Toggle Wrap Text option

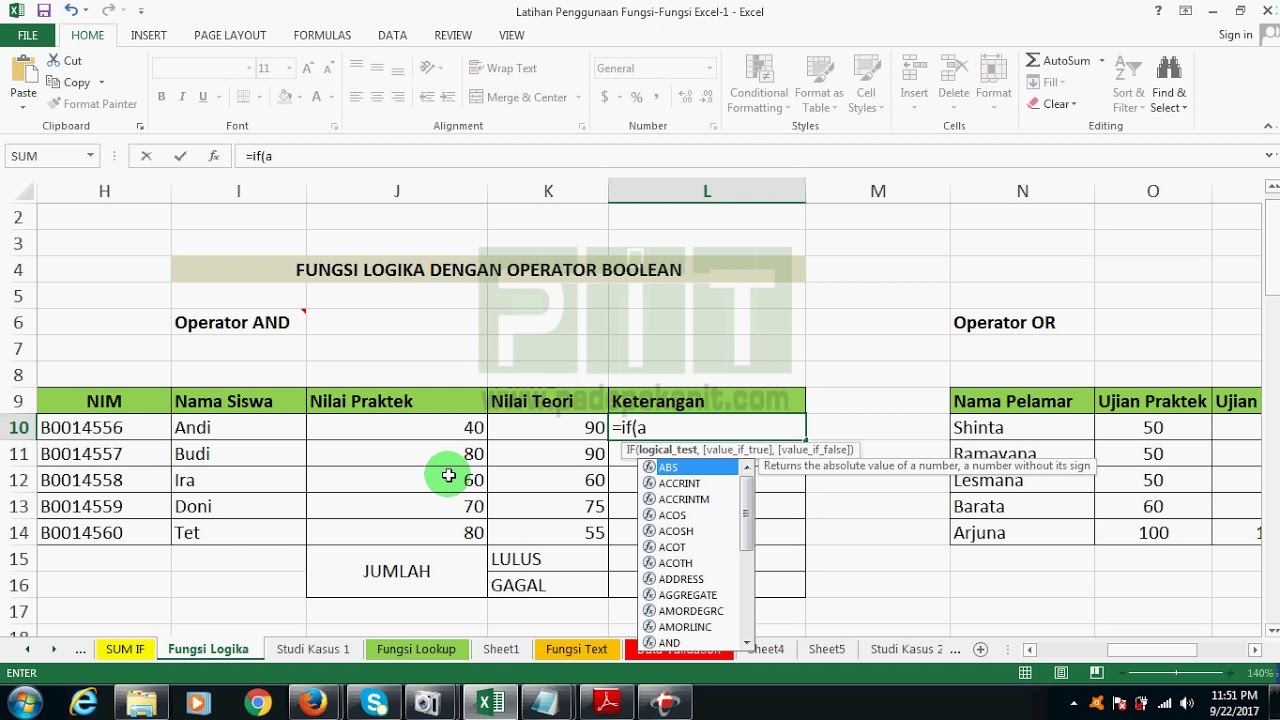pos(502,68)
